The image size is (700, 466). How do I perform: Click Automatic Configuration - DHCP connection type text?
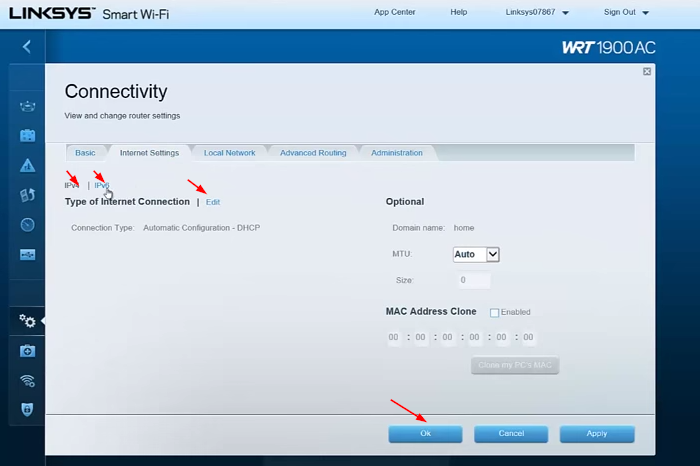click(x=201, y=228)
